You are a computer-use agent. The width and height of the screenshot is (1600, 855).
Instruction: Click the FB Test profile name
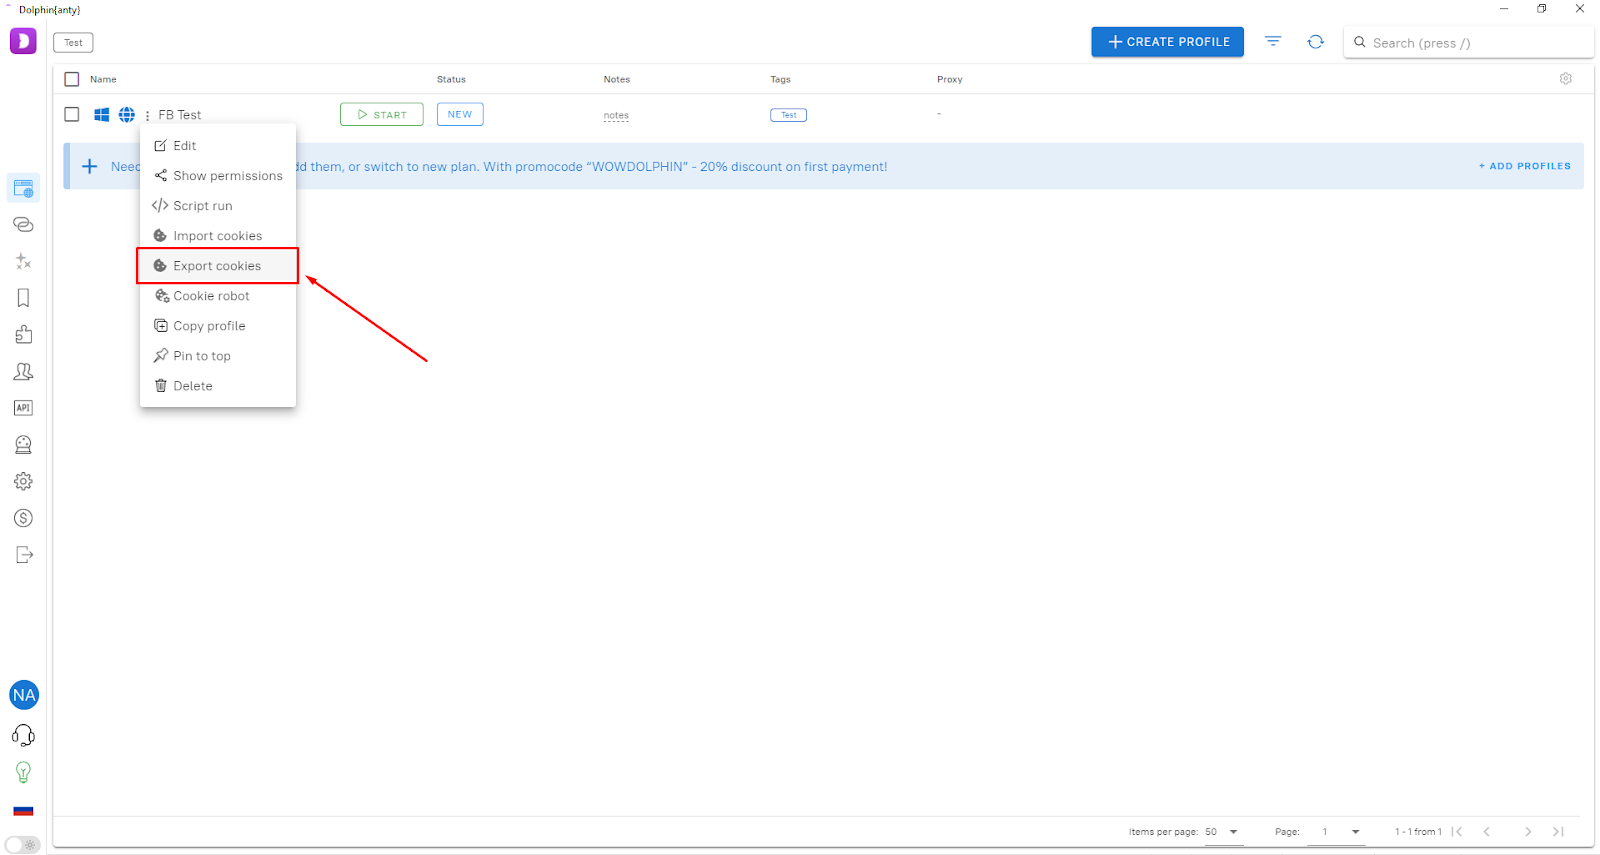(180, 115)
